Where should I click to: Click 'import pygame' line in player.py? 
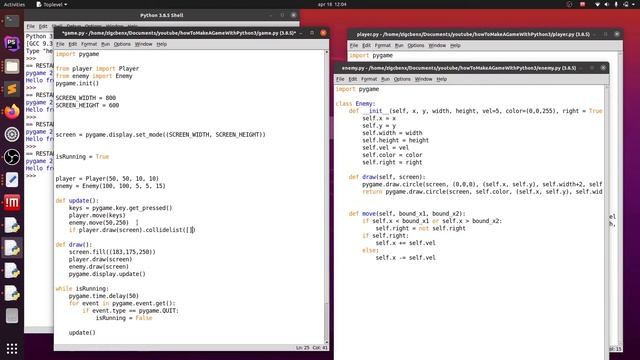coord(371,56)
